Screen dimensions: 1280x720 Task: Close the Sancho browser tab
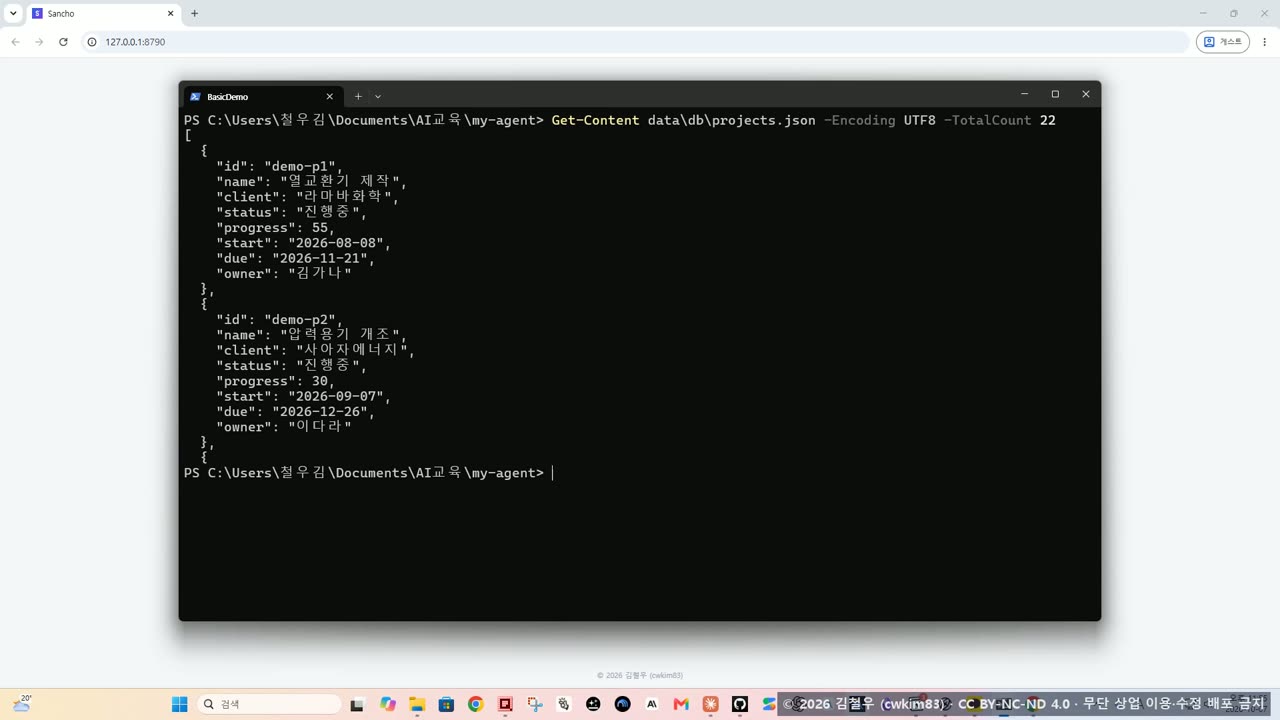(170, 14)
